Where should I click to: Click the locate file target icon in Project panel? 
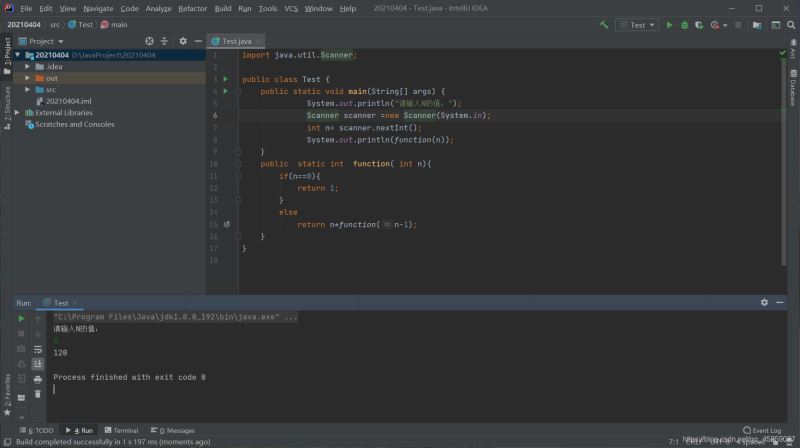149,41
